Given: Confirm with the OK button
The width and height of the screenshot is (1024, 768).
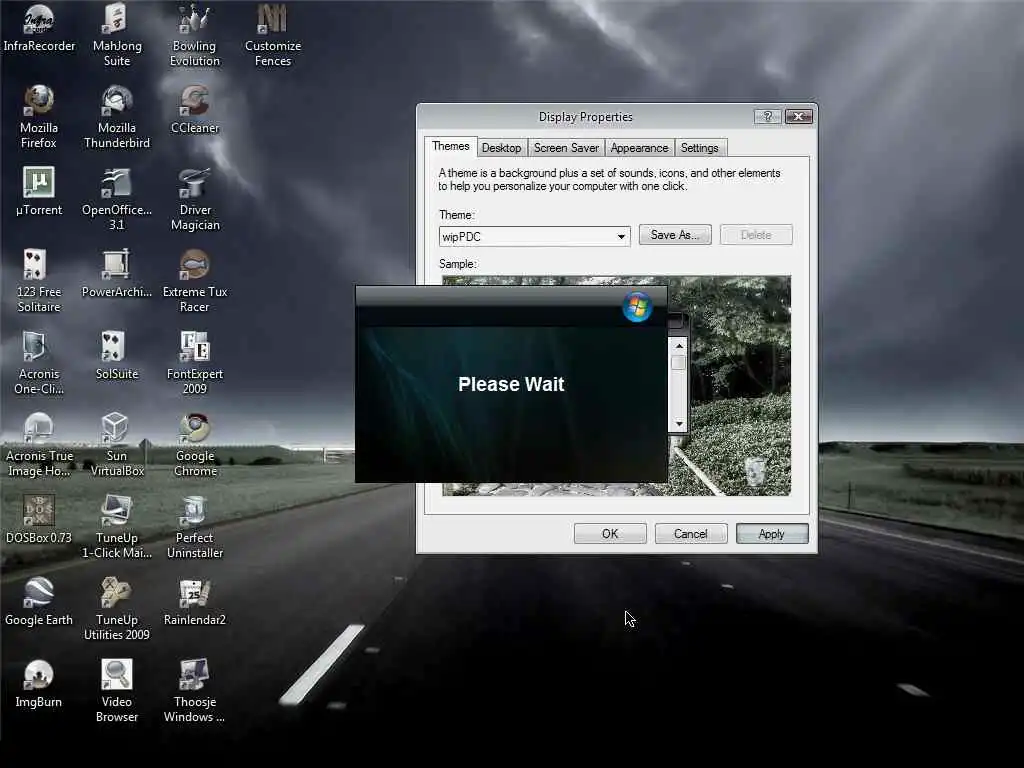Looking at the screenshot, I should pos(610,534).
